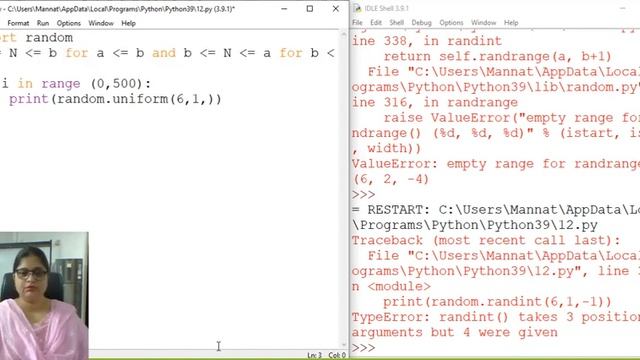Click 'Traceback (most recent call last):' text

click(486, 240)
